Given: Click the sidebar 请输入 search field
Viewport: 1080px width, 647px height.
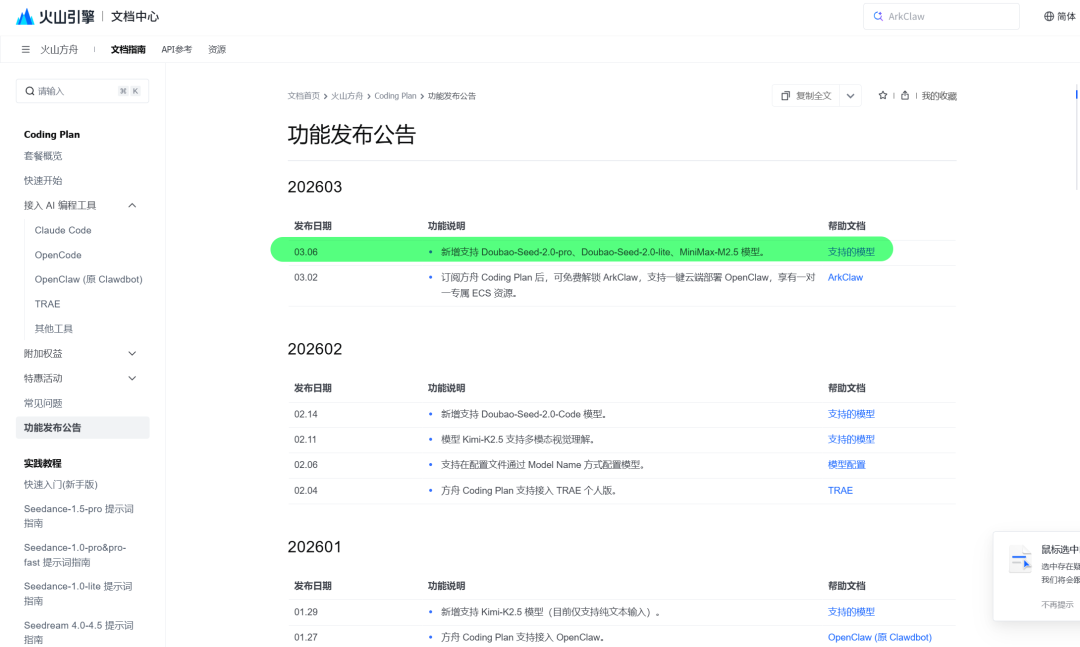Looking at the screenshot, I should (75, 91).
